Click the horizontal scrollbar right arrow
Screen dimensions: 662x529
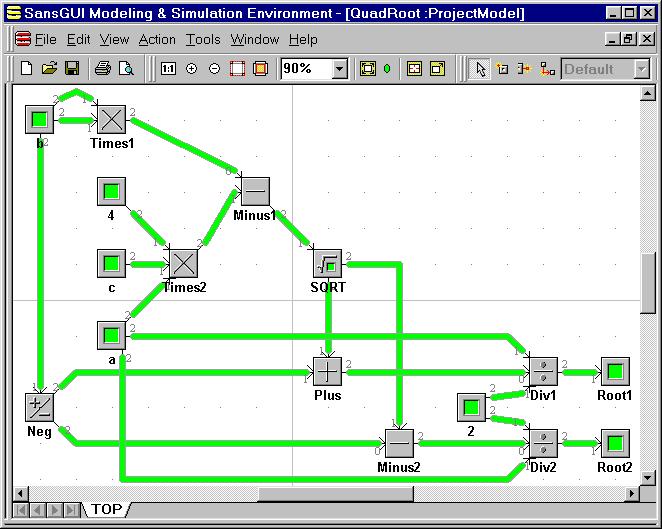coord(631,494)
